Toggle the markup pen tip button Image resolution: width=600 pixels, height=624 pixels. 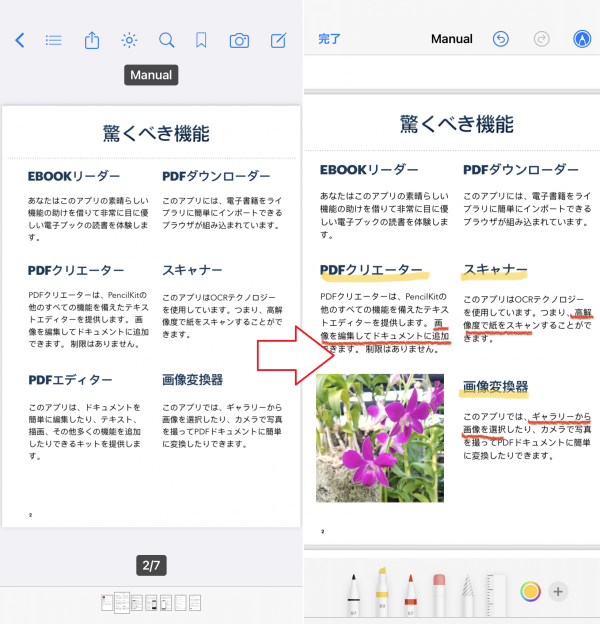581,39
